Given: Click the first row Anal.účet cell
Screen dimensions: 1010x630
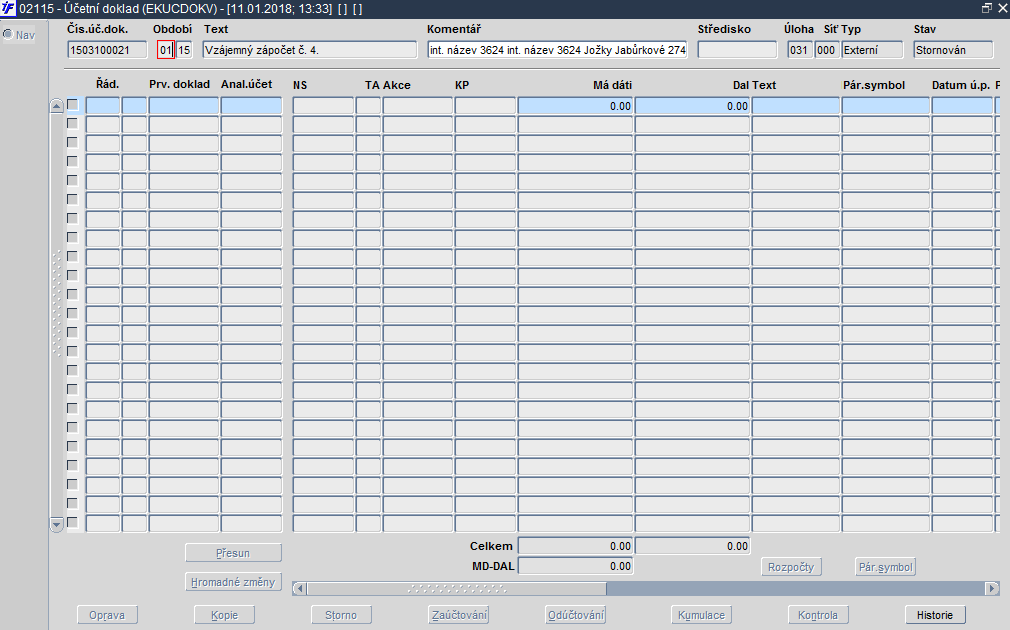Looking at the screenshot, I should 251,106.
